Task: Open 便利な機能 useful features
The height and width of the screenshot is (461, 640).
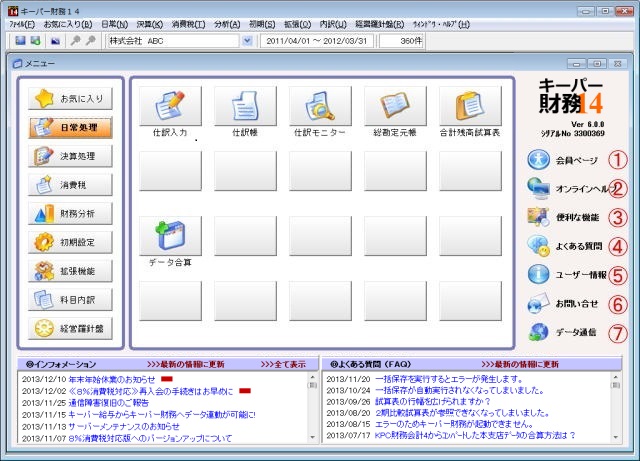Action: (x=563, y=217)
